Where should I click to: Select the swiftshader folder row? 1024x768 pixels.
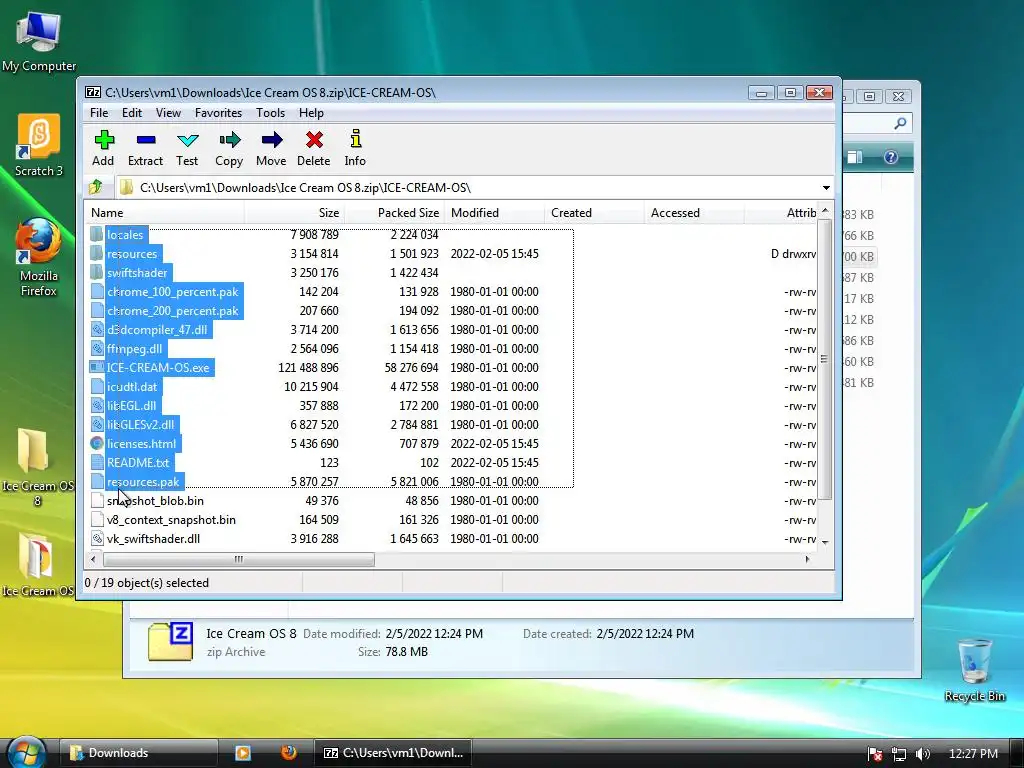pyautogui.click(x=452, y=272)
